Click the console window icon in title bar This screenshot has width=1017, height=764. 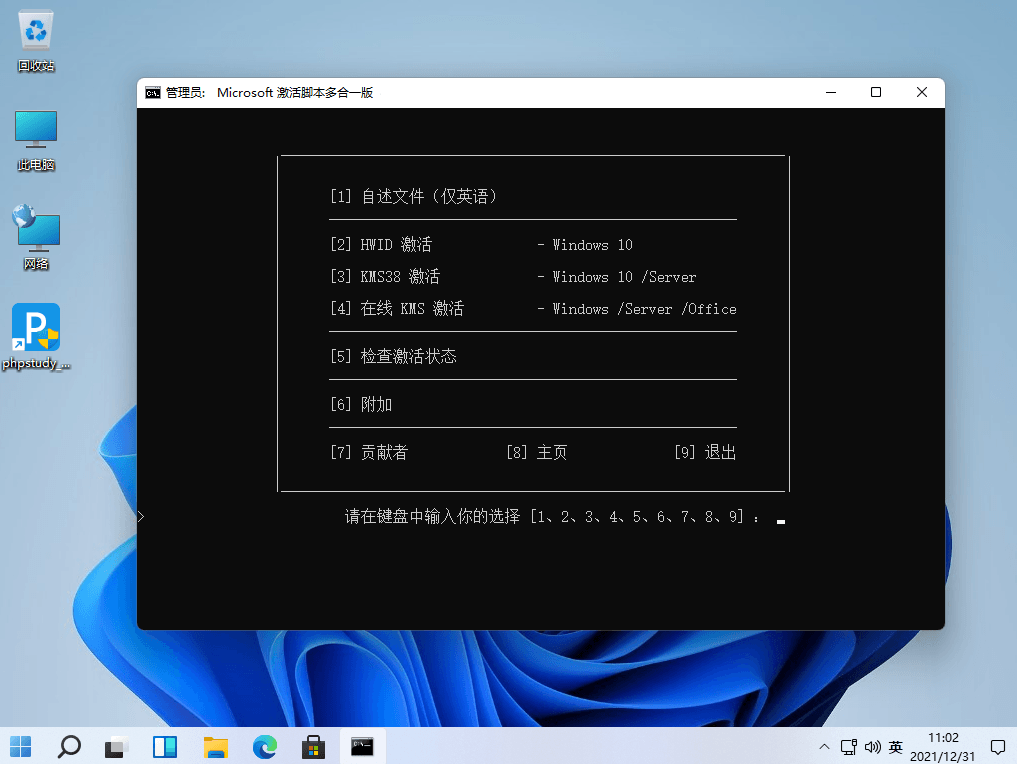click(152, 92)
